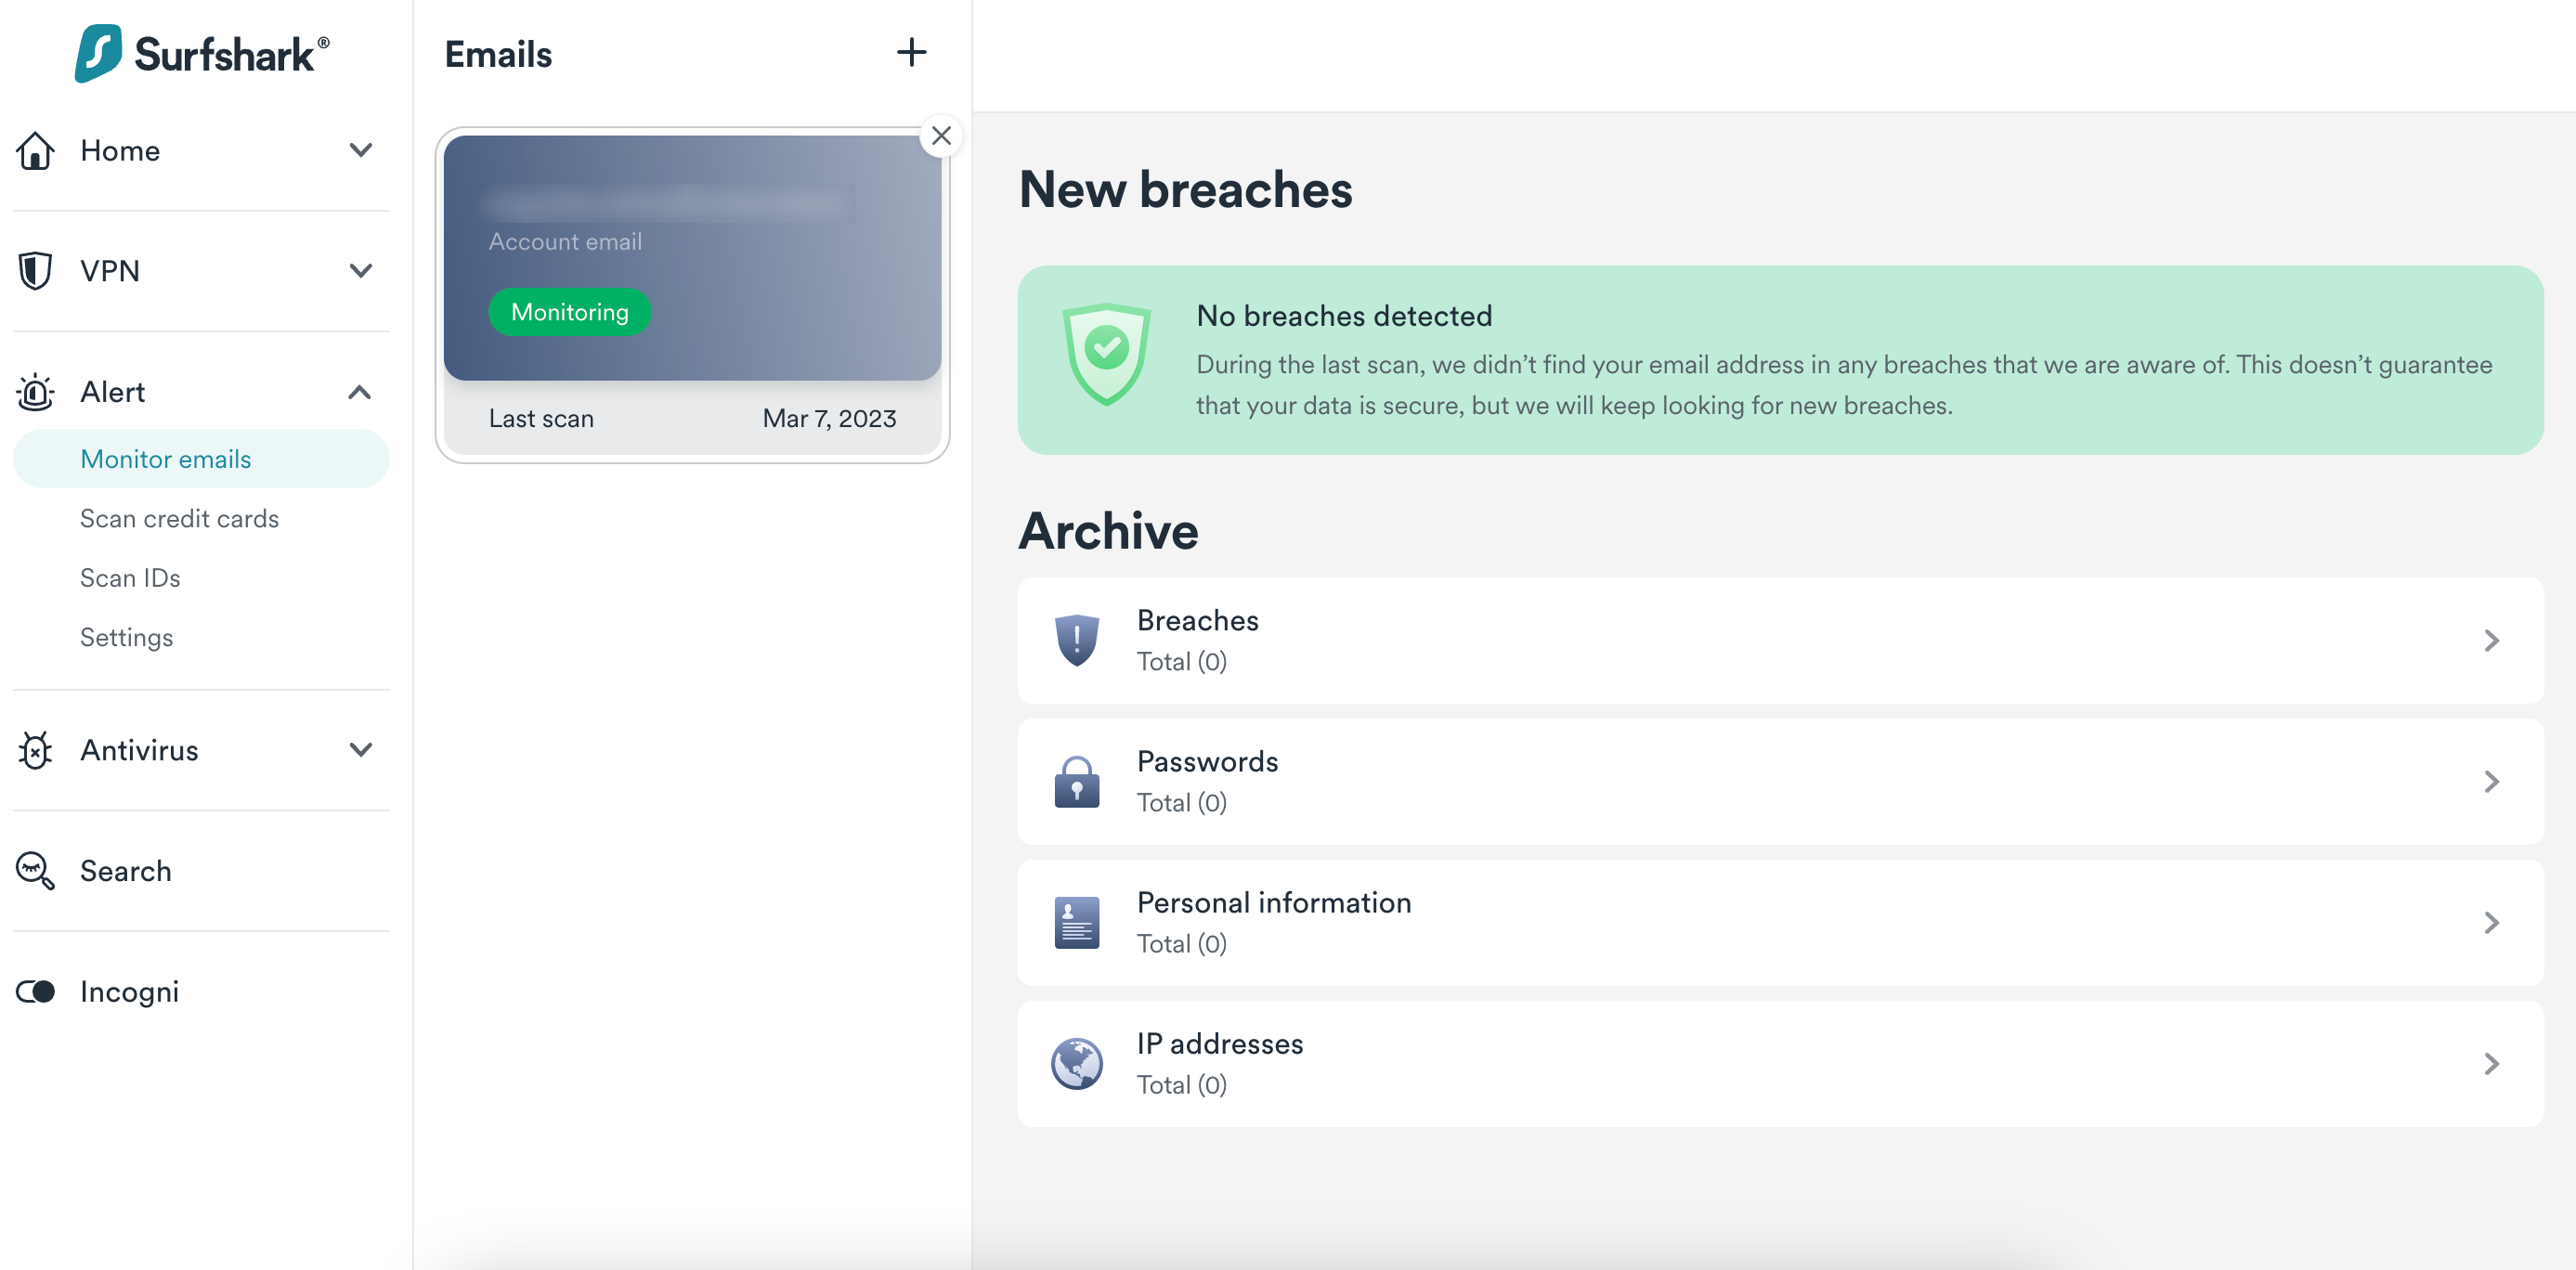Click the Alert siren icon

point(36,392)
